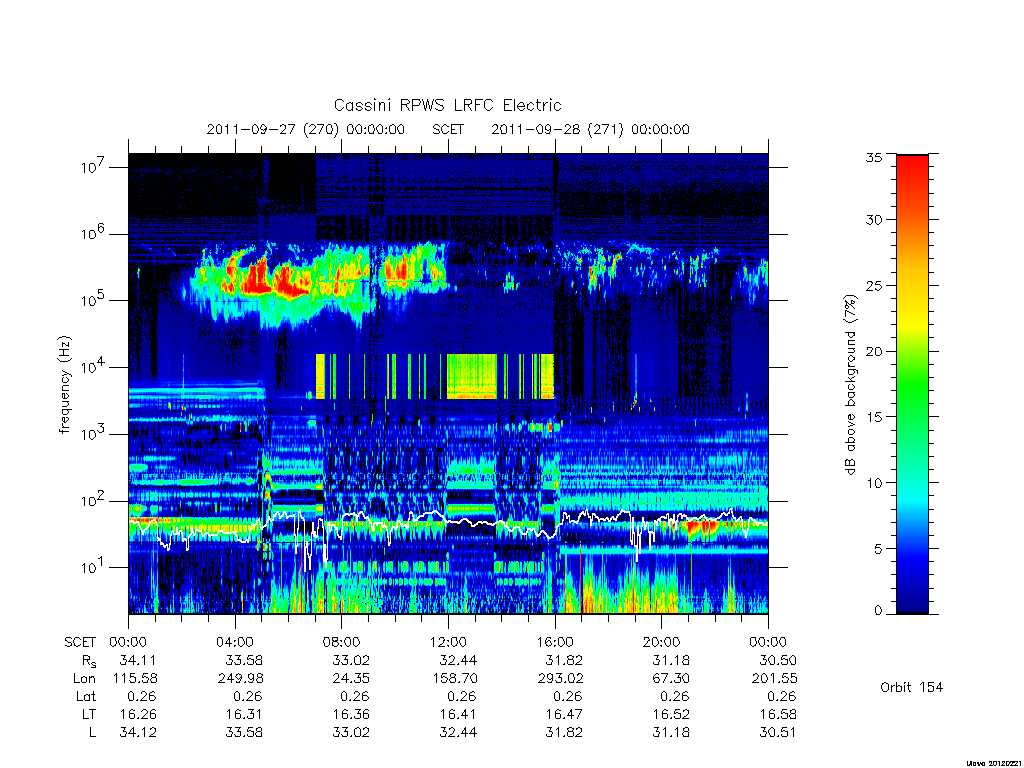Screen dimensions: 1024x768
Task: Click the Rs value '33.58'
Action: click(x=244, y=660)
